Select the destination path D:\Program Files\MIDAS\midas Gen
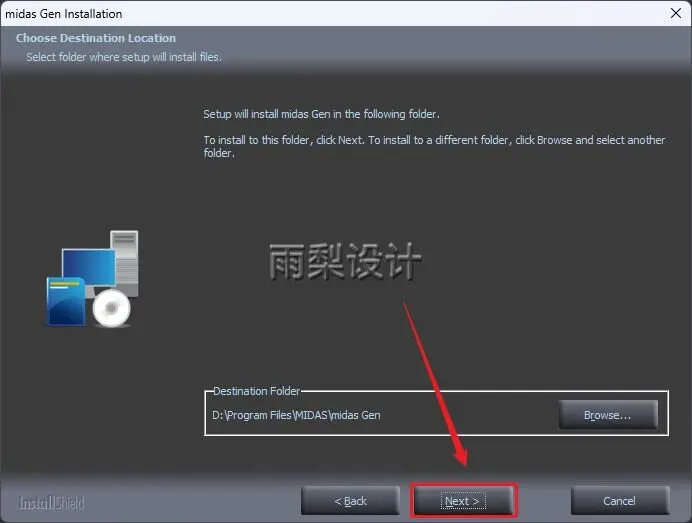692x523 pixels. tap(296, 415)
